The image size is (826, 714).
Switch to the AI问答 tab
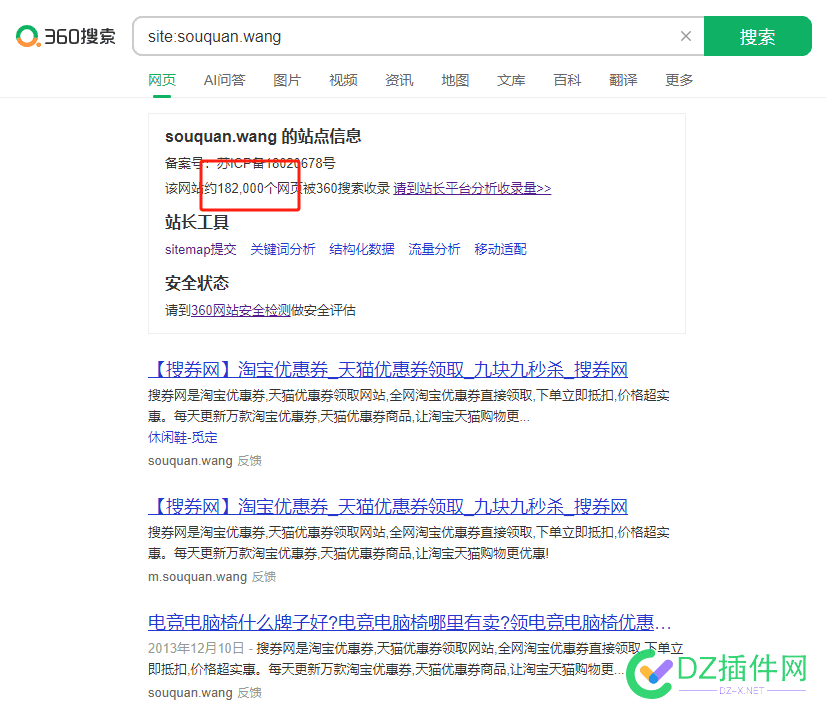(x=224, y=80)
